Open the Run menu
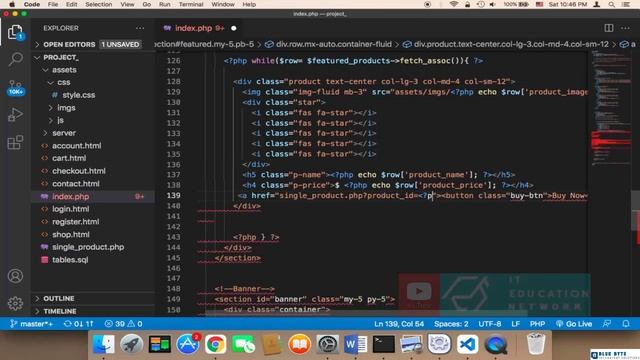Viewport: 640px width, 360px height. 164,4
